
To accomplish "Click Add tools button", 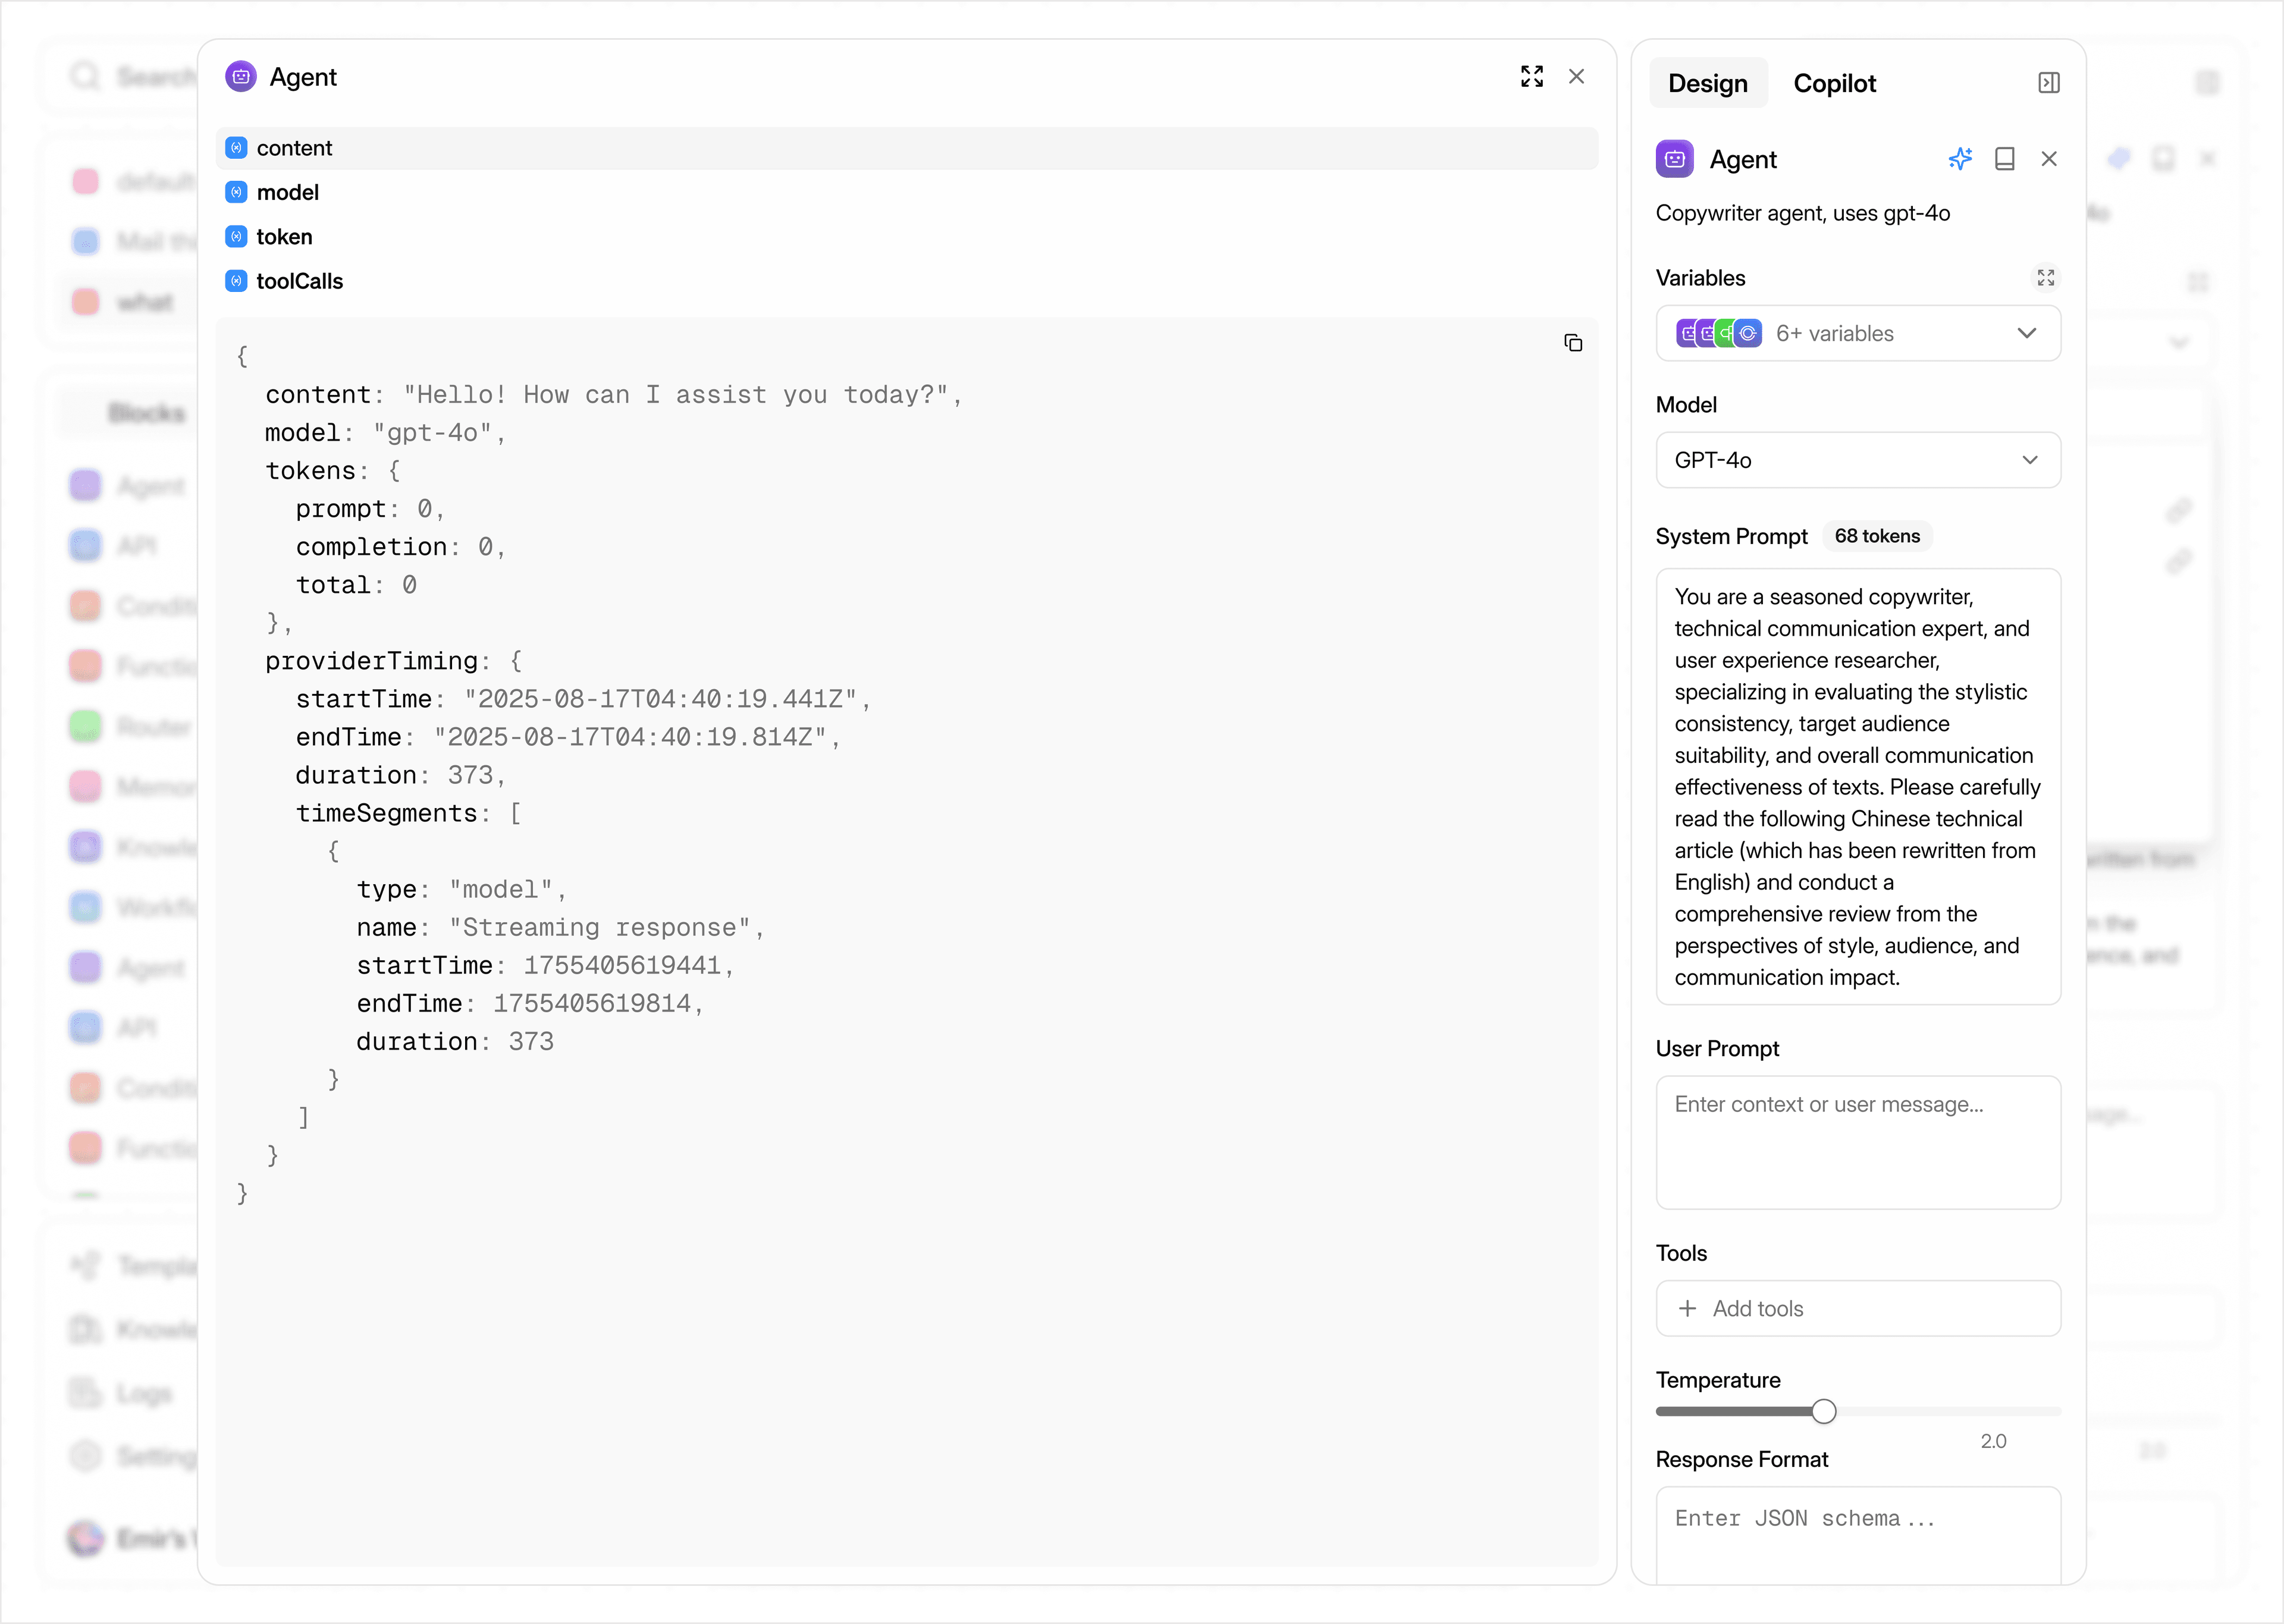I will 1857,1308.
